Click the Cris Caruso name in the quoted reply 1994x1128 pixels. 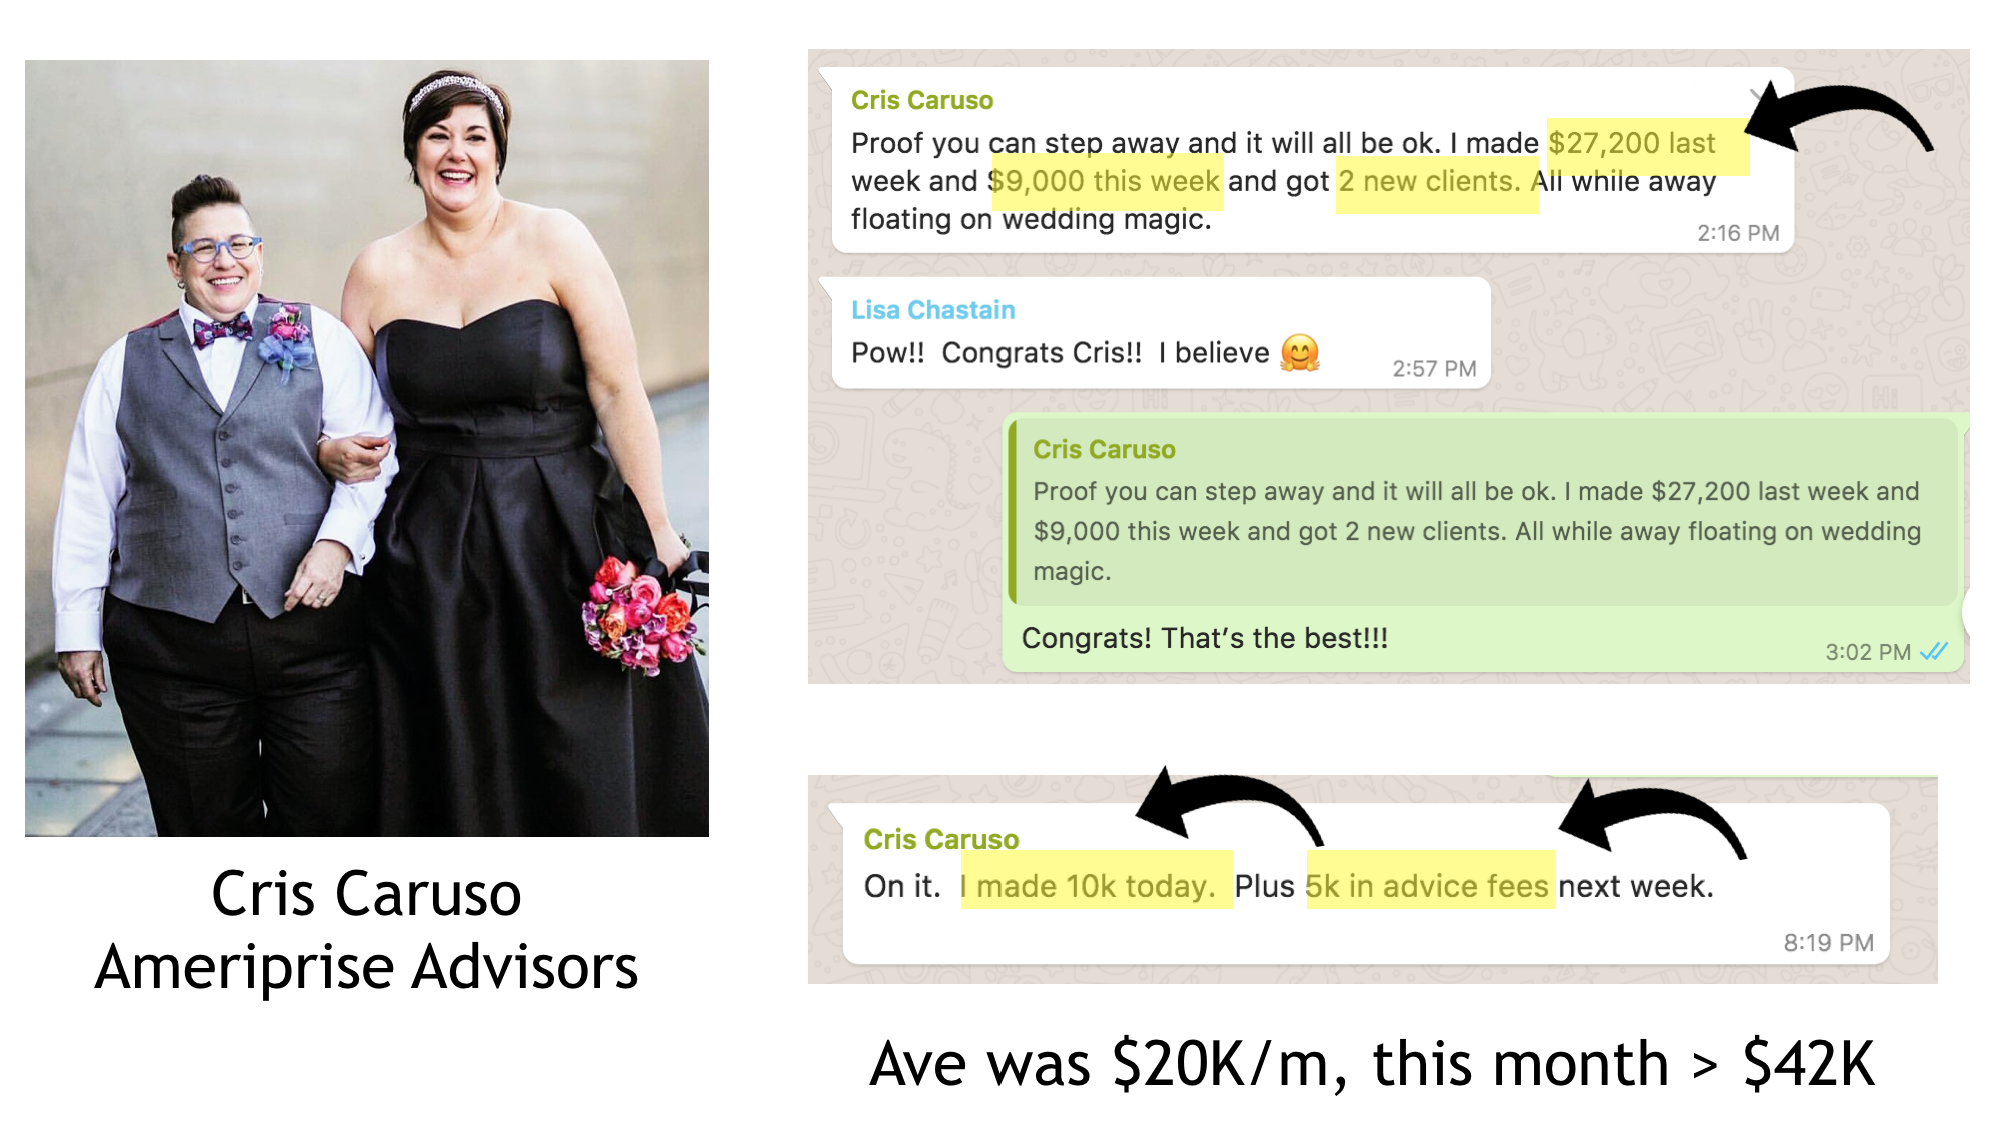tap(1104, 450)
